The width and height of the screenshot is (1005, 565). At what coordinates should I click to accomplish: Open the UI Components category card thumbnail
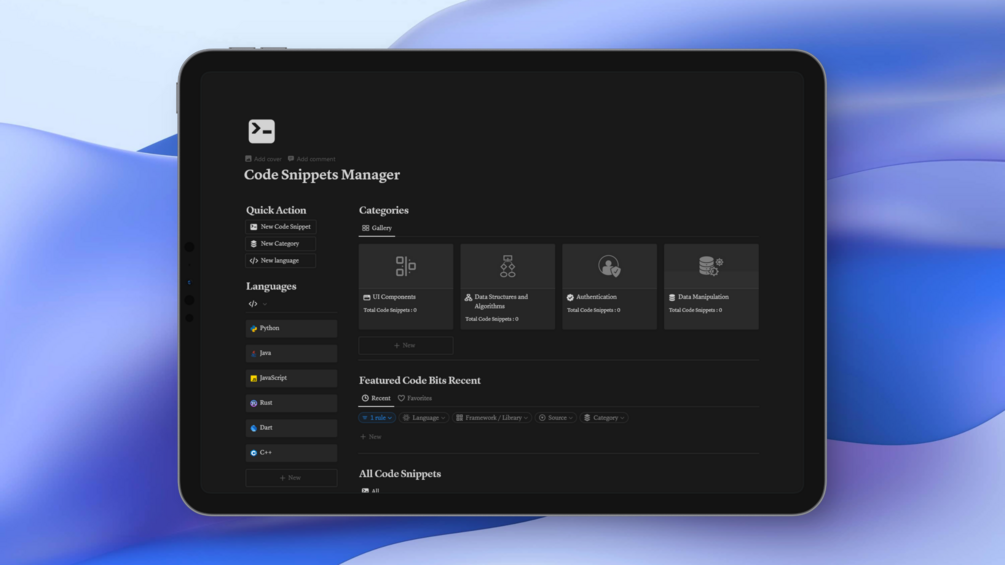[406, 266]
